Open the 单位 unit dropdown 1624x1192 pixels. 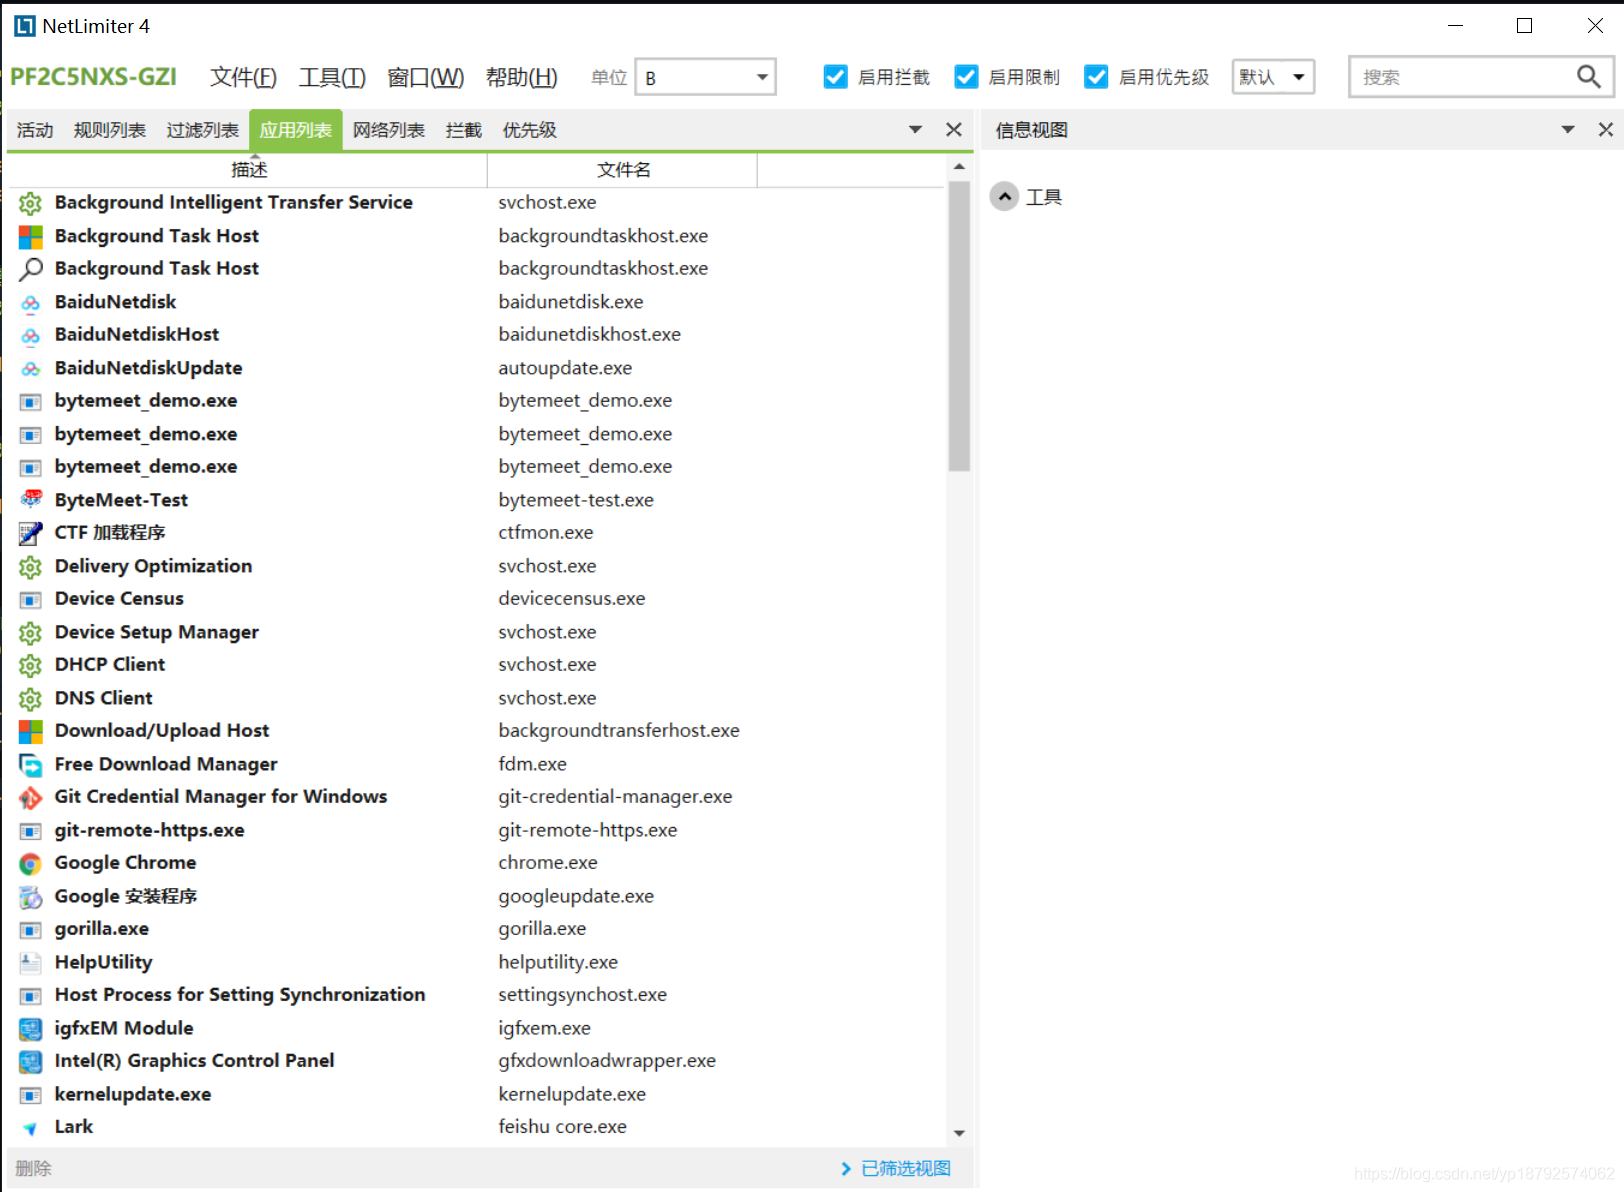pos(706,77)
